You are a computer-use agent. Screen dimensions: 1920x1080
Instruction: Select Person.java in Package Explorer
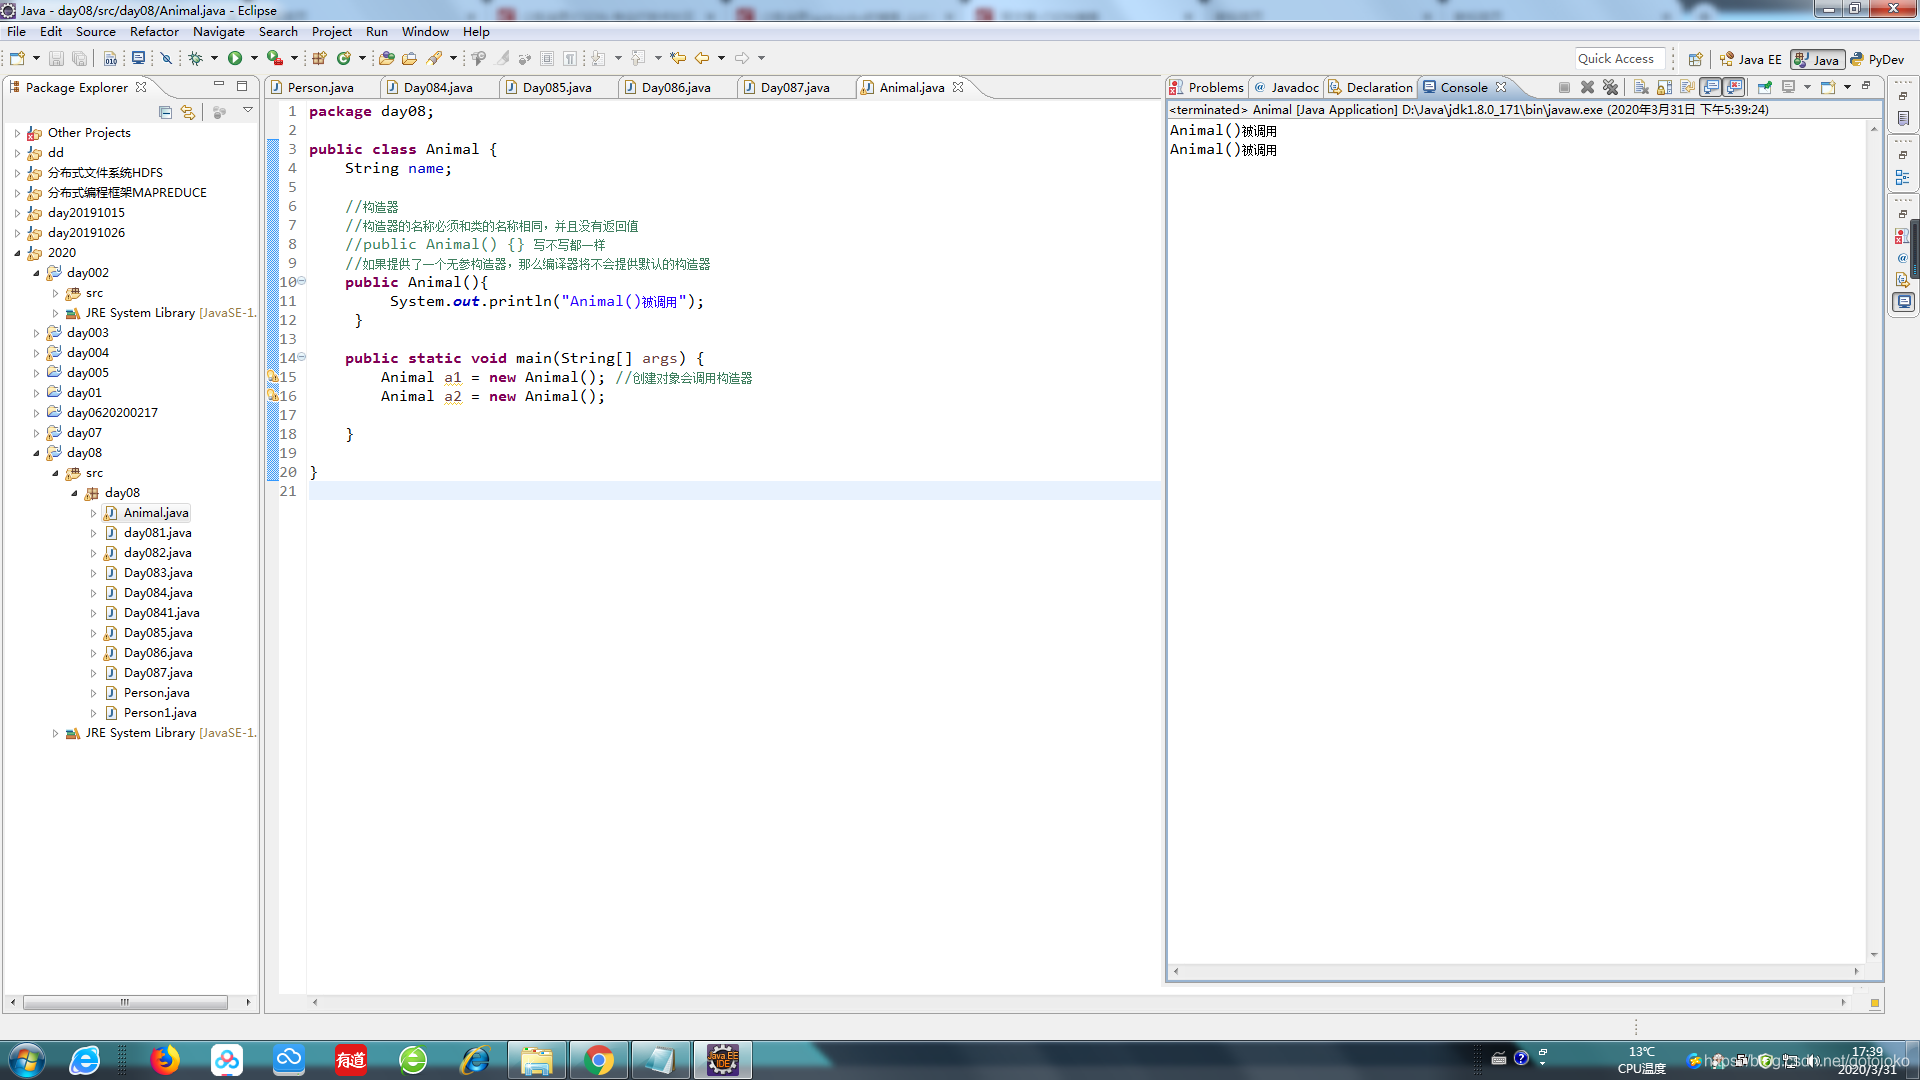pyautogui.click(x=156, y=693)
